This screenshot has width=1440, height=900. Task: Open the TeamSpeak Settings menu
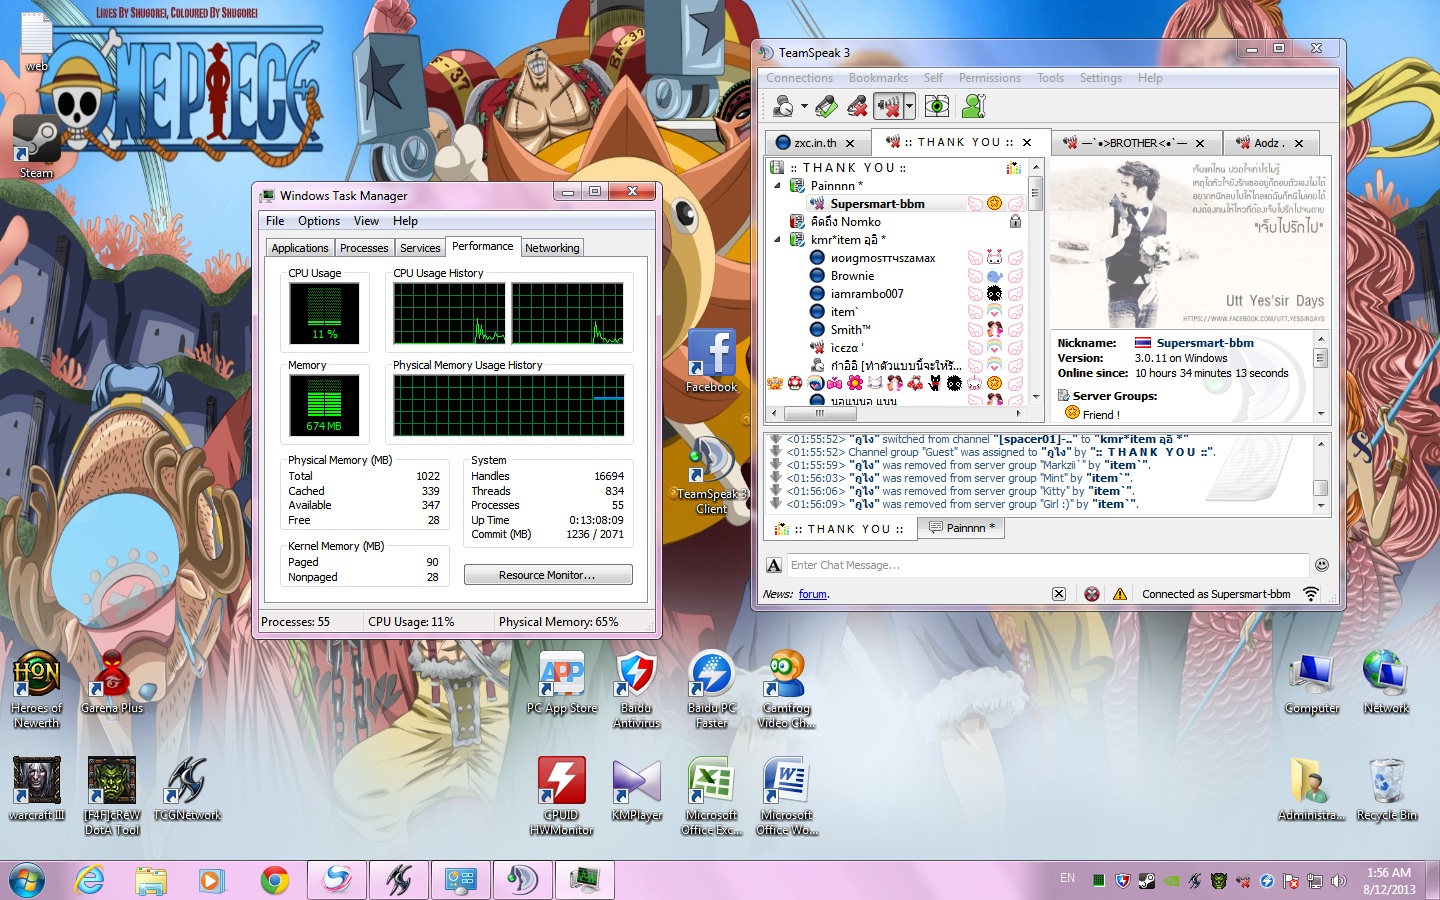[x=1100, y=78]
